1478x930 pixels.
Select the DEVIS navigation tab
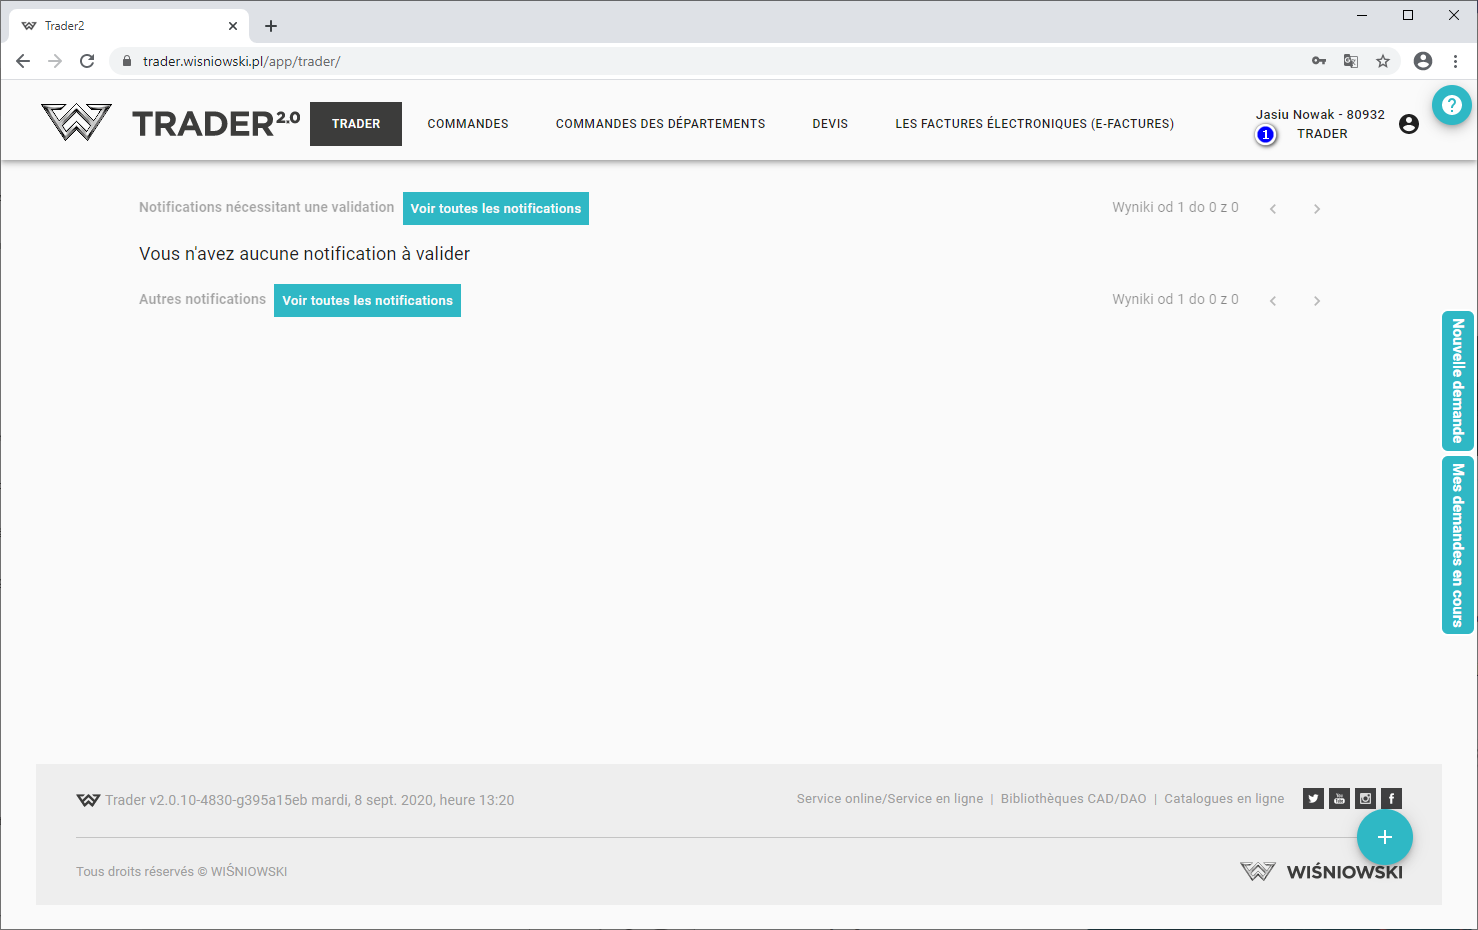click(x=829, y=124)
